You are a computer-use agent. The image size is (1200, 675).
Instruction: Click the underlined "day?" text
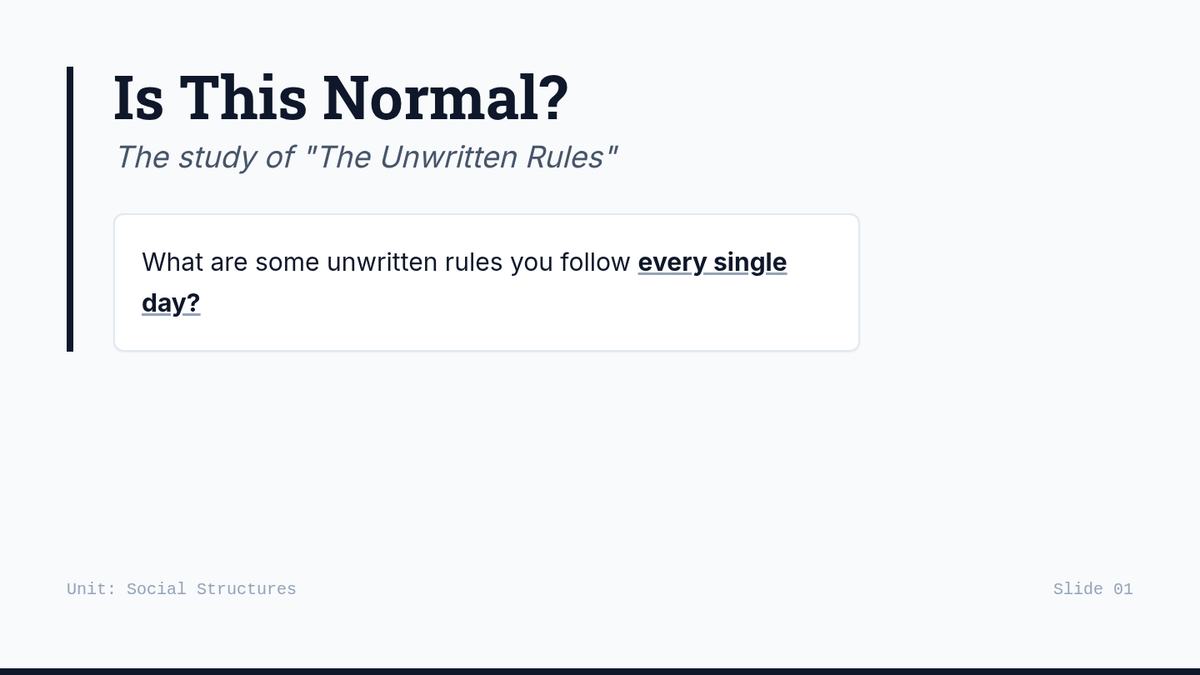tap(171, 303)
